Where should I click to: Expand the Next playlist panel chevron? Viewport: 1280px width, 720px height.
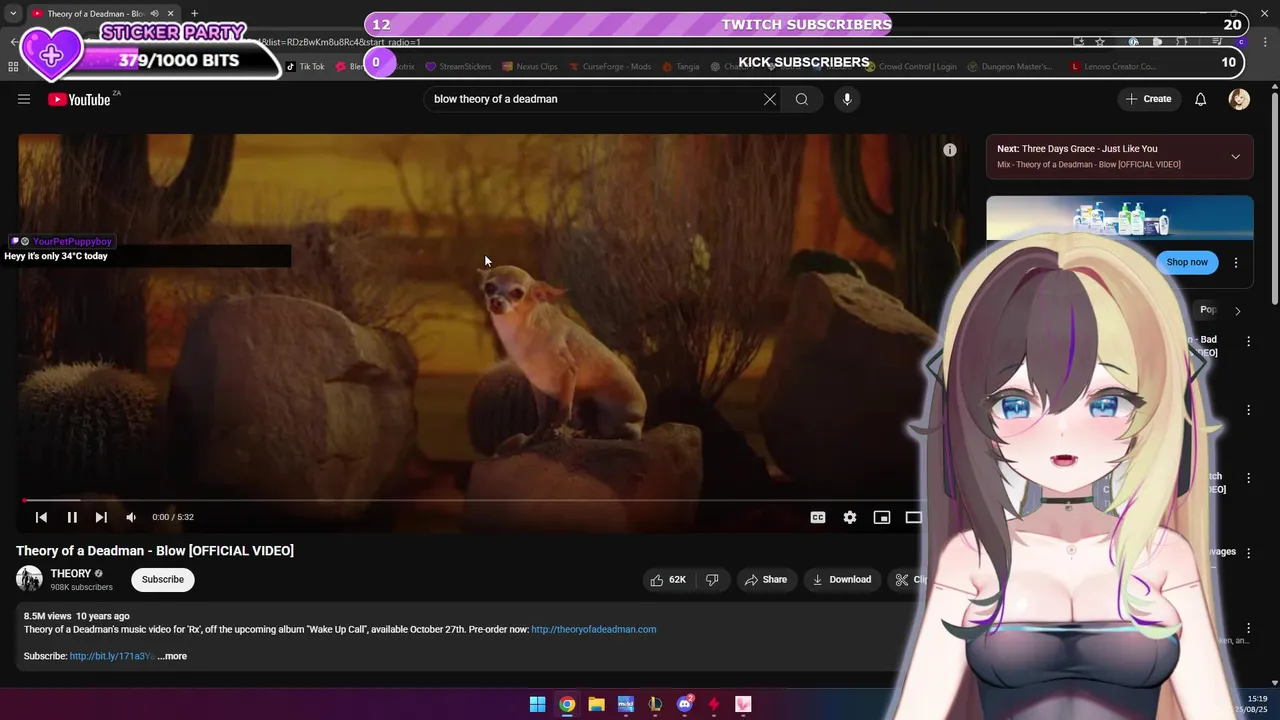(1235, 157)
